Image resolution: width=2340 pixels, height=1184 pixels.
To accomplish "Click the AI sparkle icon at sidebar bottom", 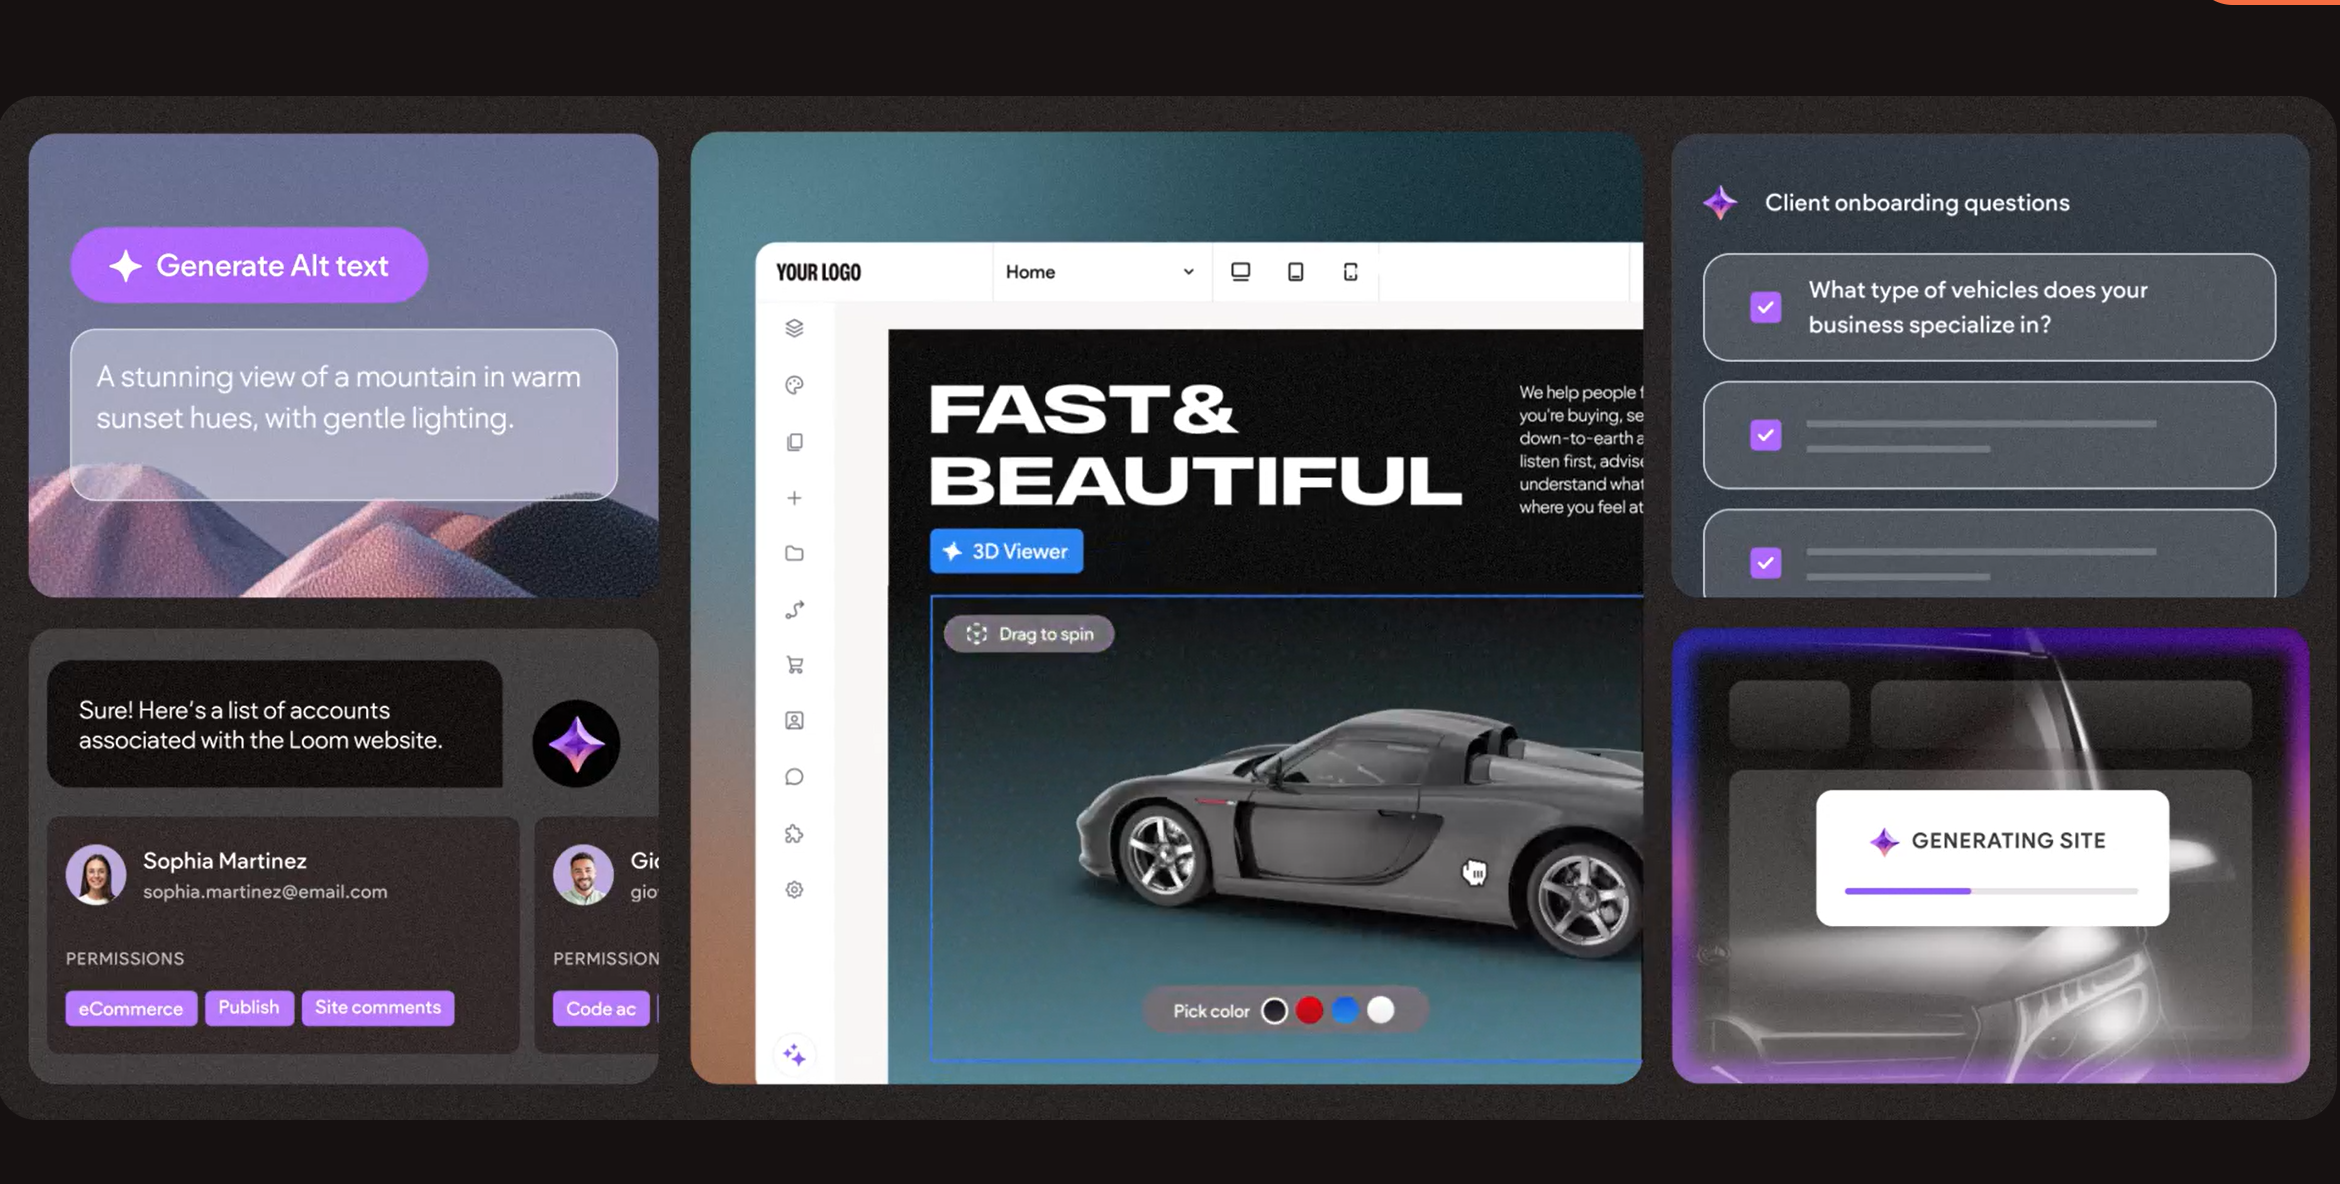I will [x=794, y=1053].
